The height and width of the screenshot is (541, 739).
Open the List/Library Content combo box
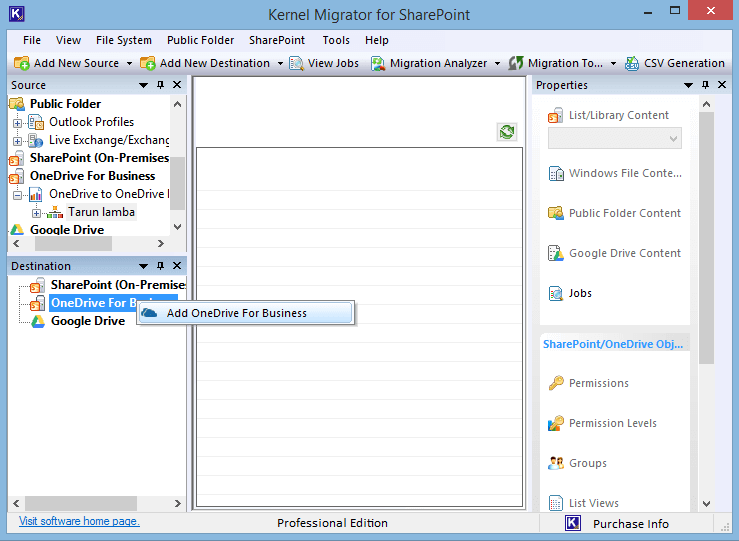[x=615, y=139]
